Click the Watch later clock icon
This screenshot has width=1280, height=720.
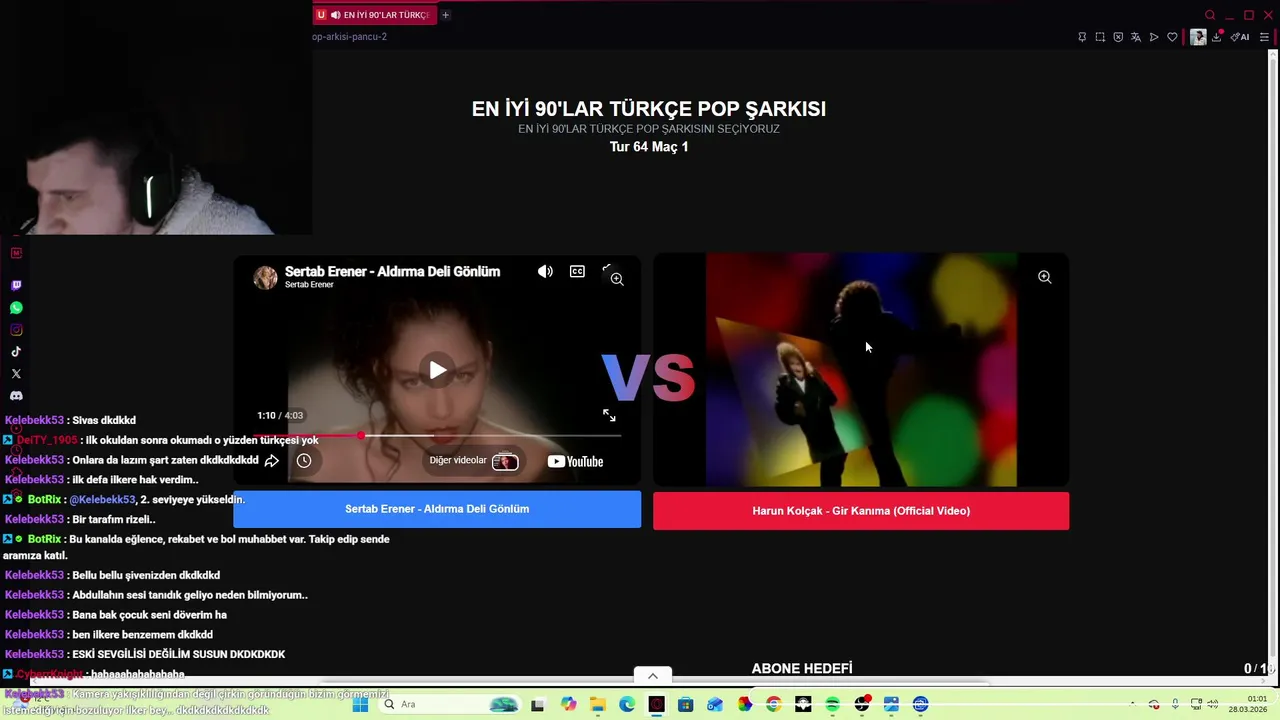coord(304,461)
